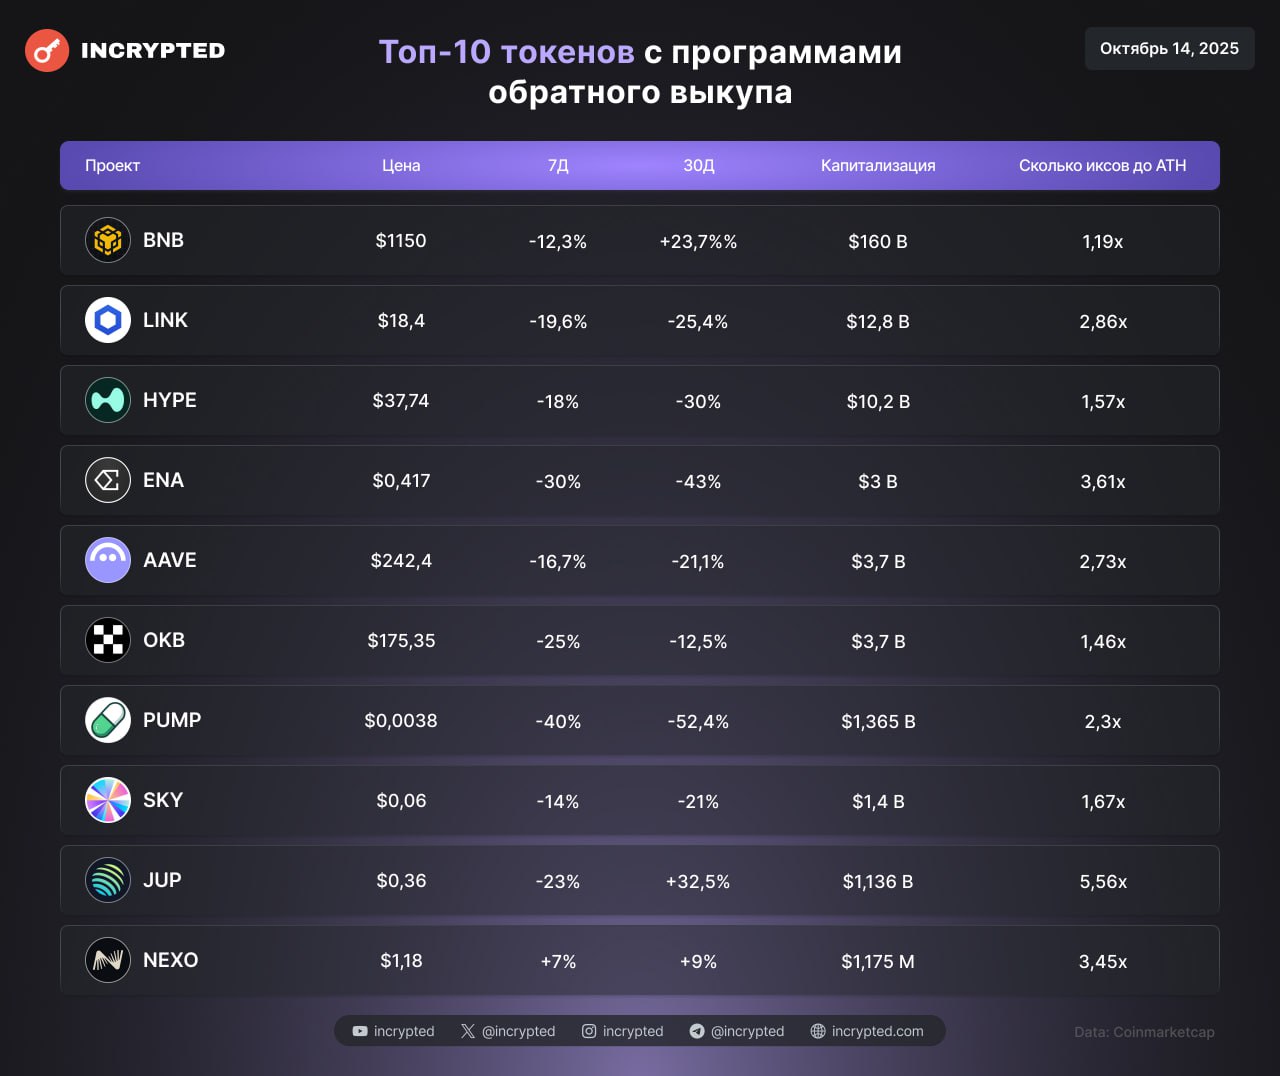The height and width of the screenshot is (1076, 1280).
Task: Click the Цена column header
Action: pyautogui.click(x=401, y=166)
